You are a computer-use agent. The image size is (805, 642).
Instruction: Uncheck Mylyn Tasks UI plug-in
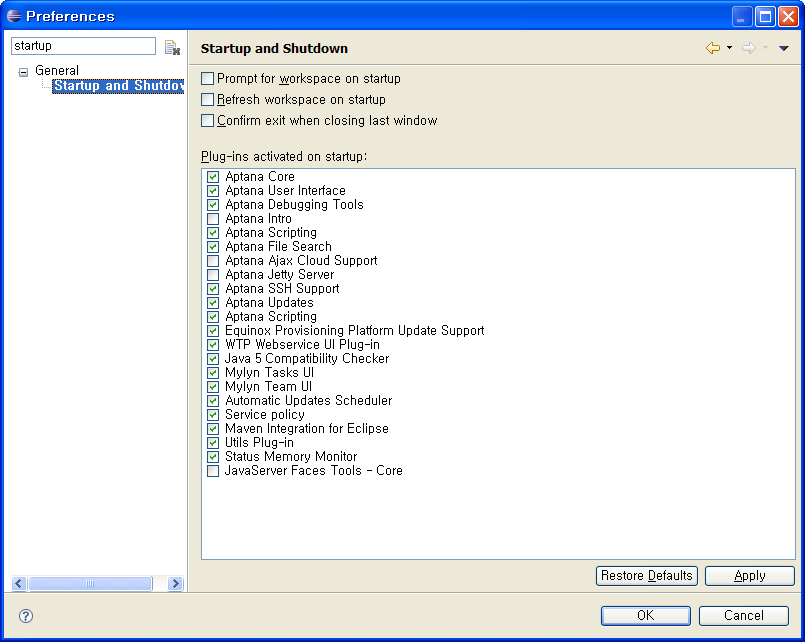[x=213, y=373]
